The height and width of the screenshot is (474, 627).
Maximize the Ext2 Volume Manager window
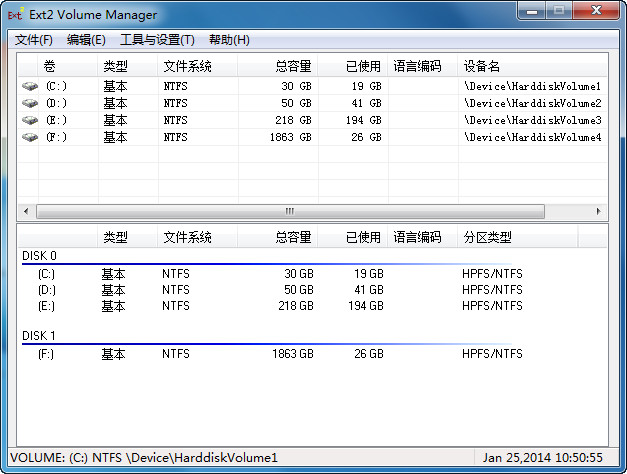click(559, 11)
